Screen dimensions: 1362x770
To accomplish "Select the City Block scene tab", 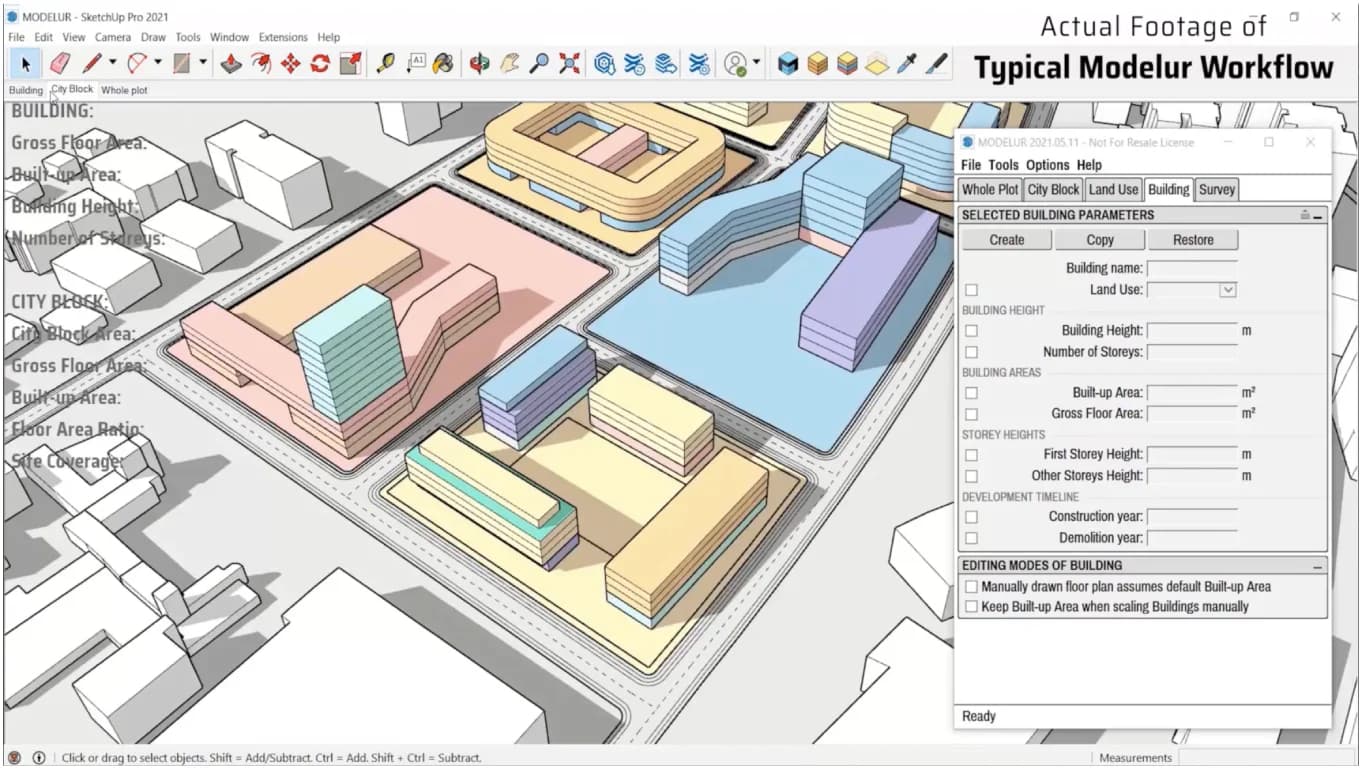I will [x=72, y=89].
